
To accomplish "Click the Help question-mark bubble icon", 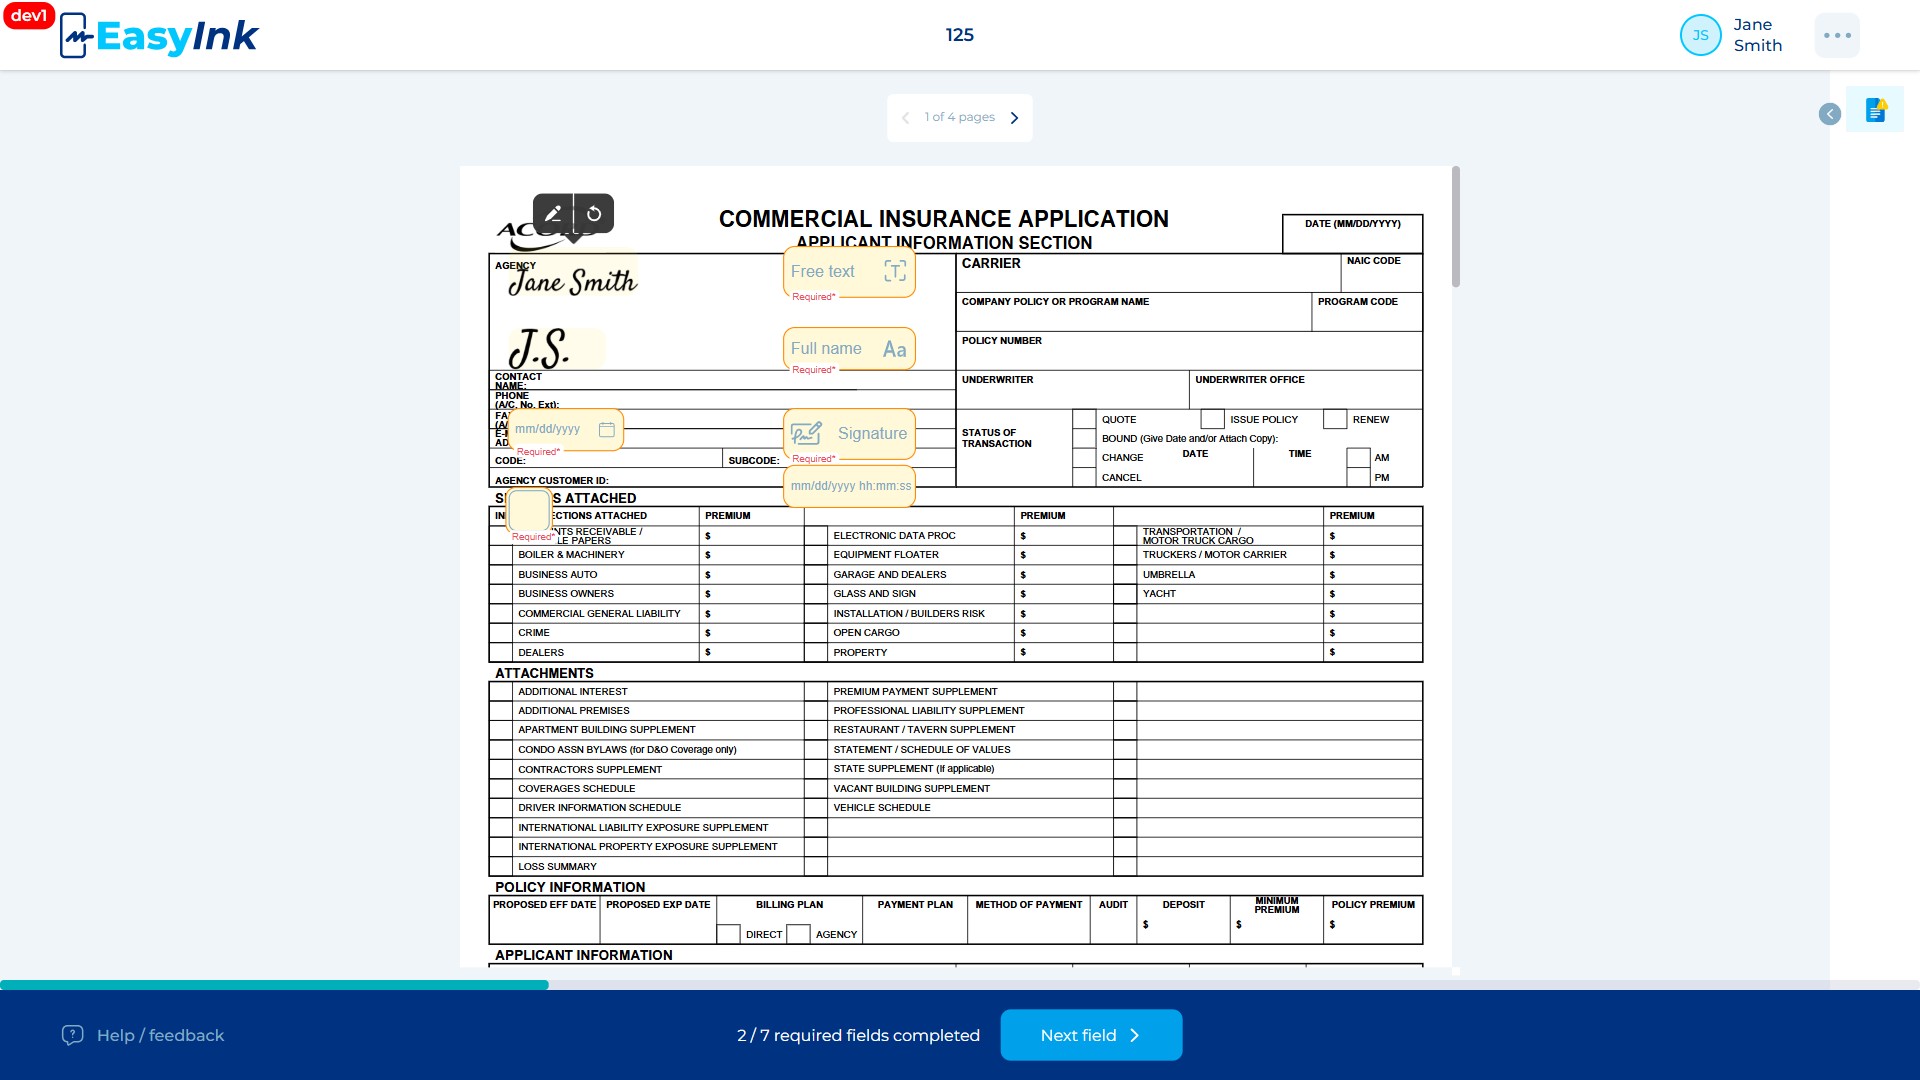I will [72, 1035].
